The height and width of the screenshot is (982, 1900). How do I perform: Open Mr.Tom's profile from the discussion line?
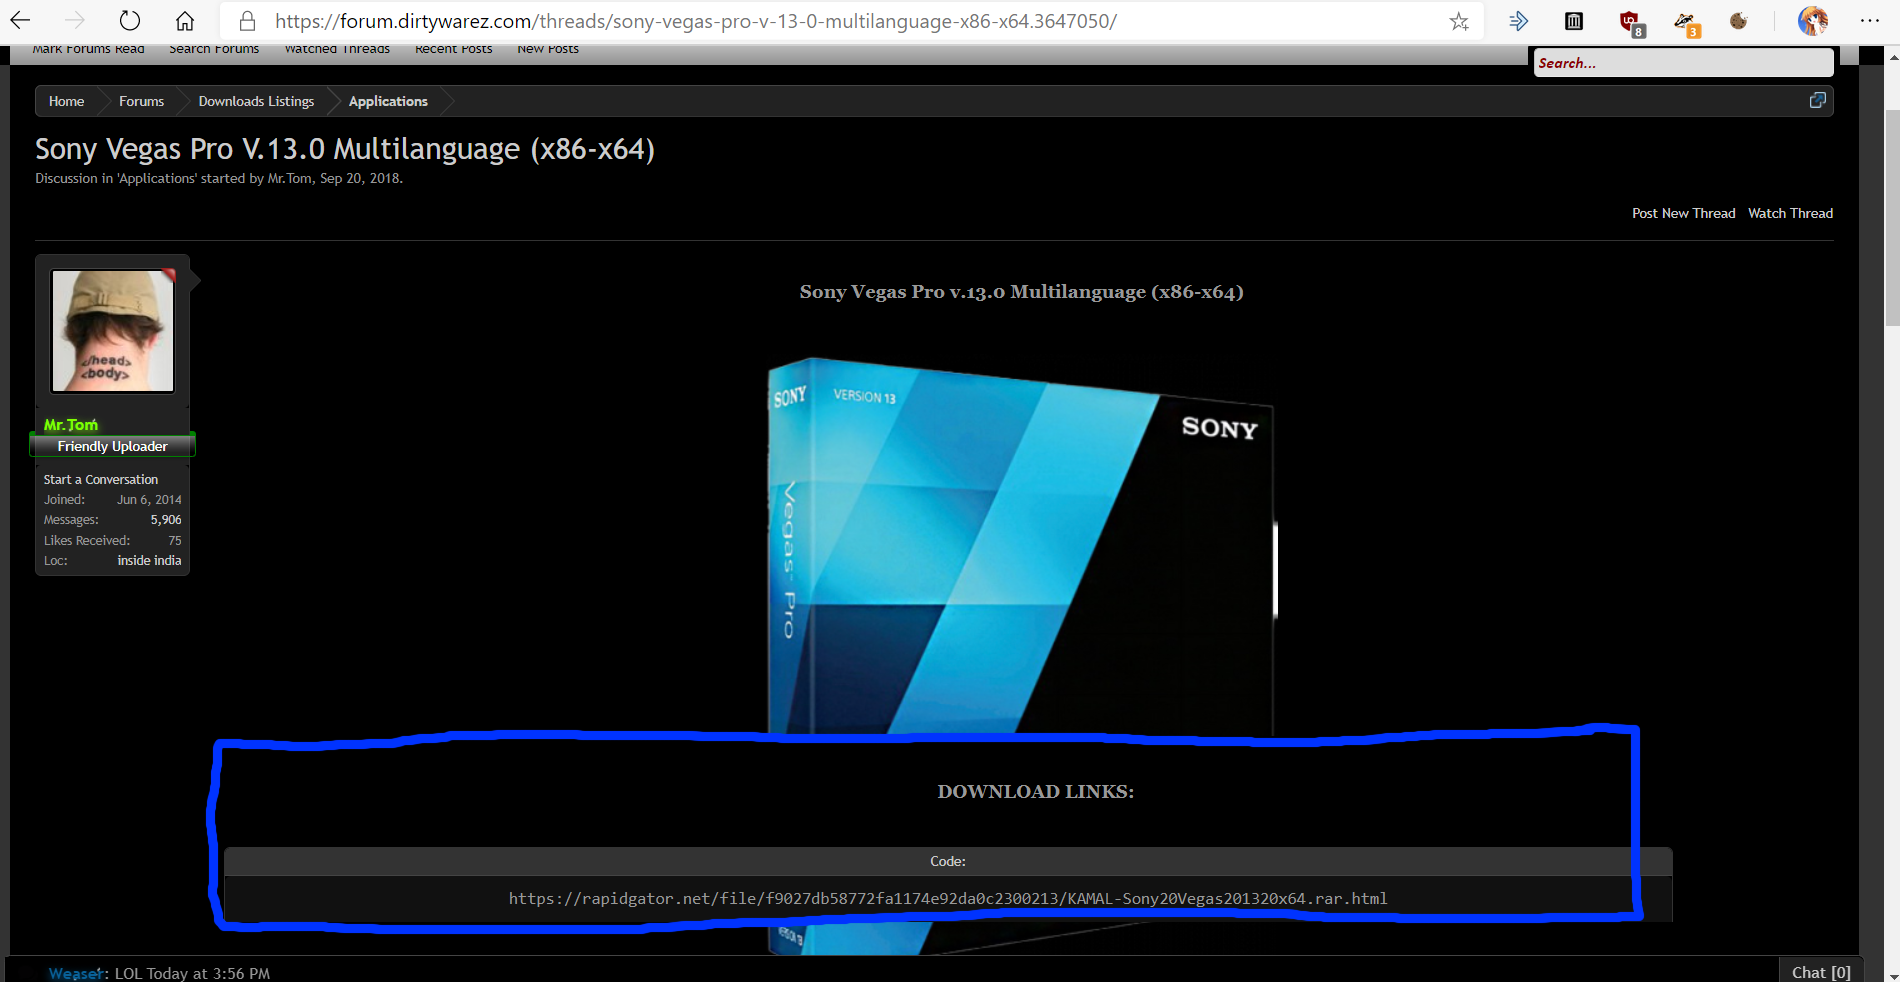[290, 178]
